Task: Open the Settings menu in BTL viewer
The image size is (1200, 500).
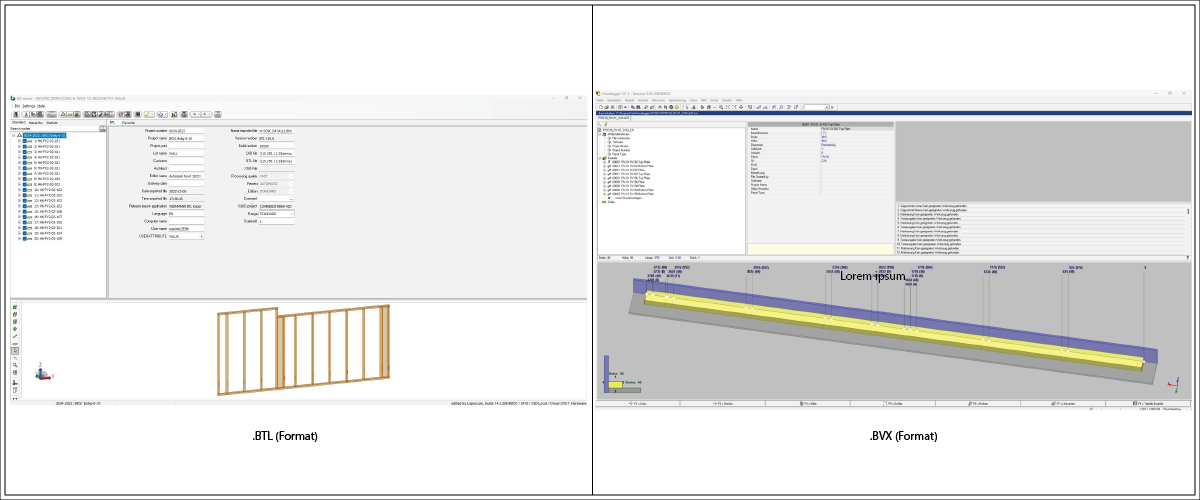Action: 29,106
